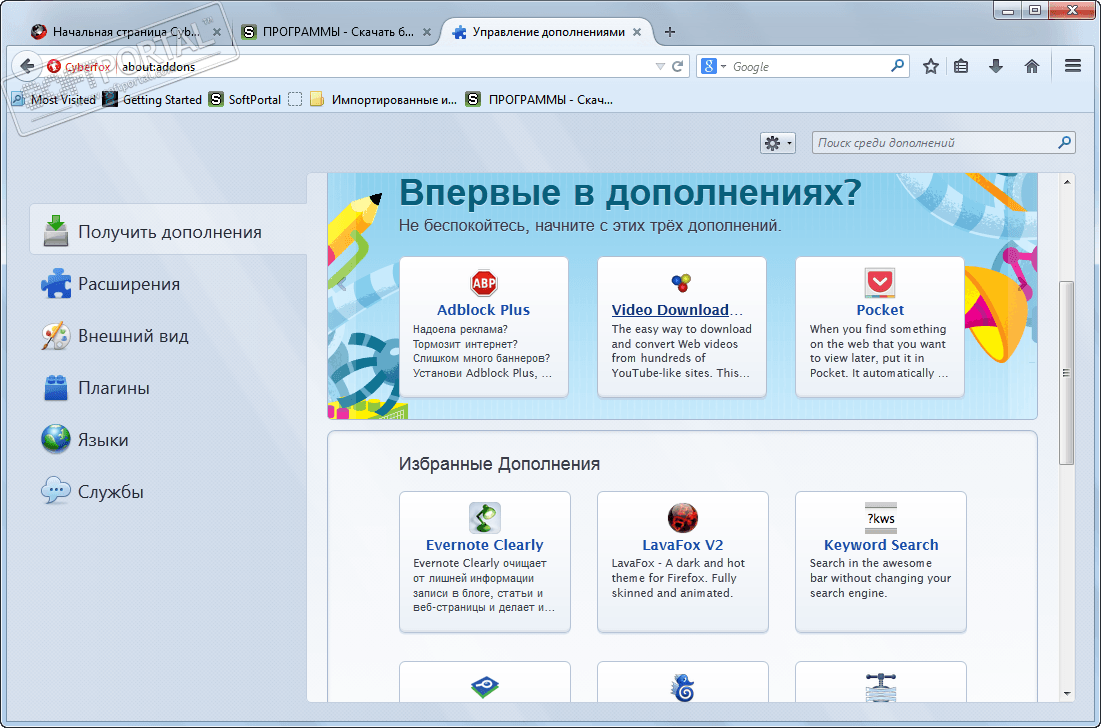Click the magnifier in the Google search box
This screenshot has width=1101, height=728.
pos(897,66)
